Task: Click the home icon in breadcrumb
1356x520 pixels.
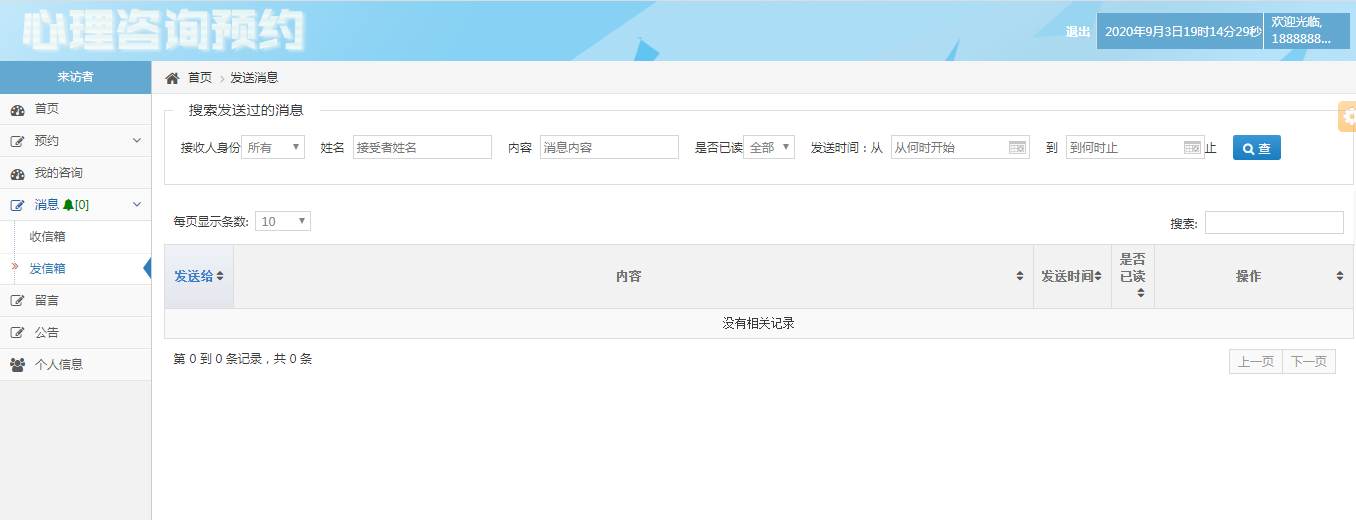Action: point(172,78)
